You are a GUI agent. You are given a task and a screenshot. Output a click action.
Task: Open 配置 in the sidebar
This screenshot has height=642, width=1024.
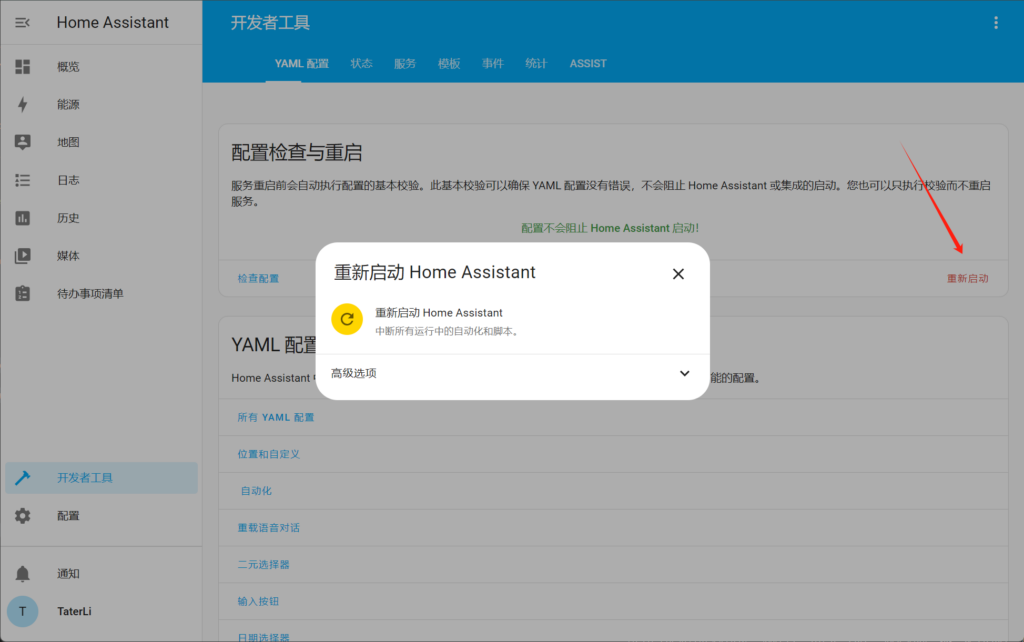pos(69,516)
